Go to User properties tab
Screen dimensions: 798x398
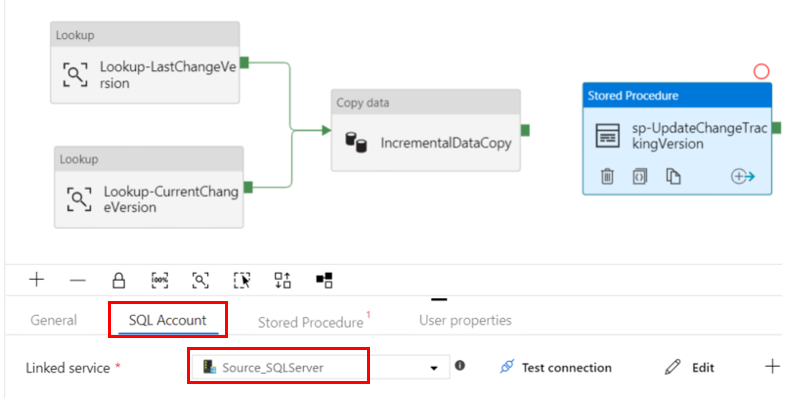tap(465, 320)
